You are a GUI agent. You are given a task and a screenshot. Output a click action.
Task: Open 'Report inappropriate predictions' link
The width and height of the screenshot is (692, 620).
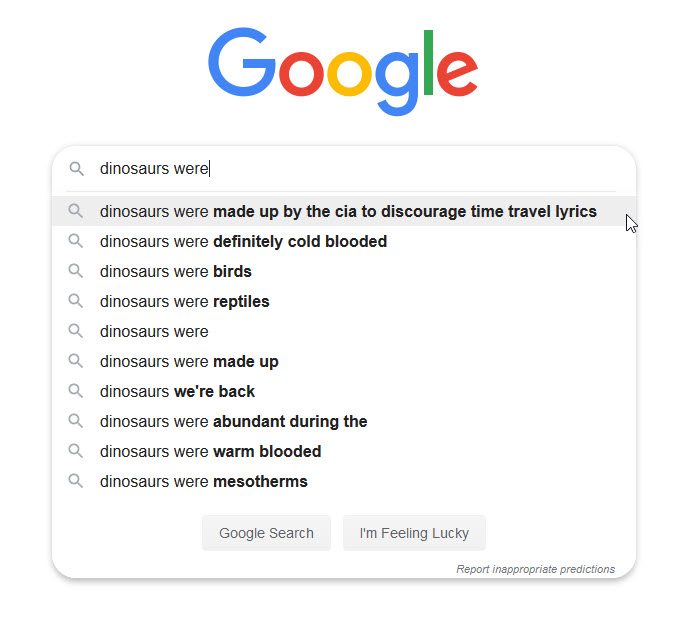tap(535, 569)
